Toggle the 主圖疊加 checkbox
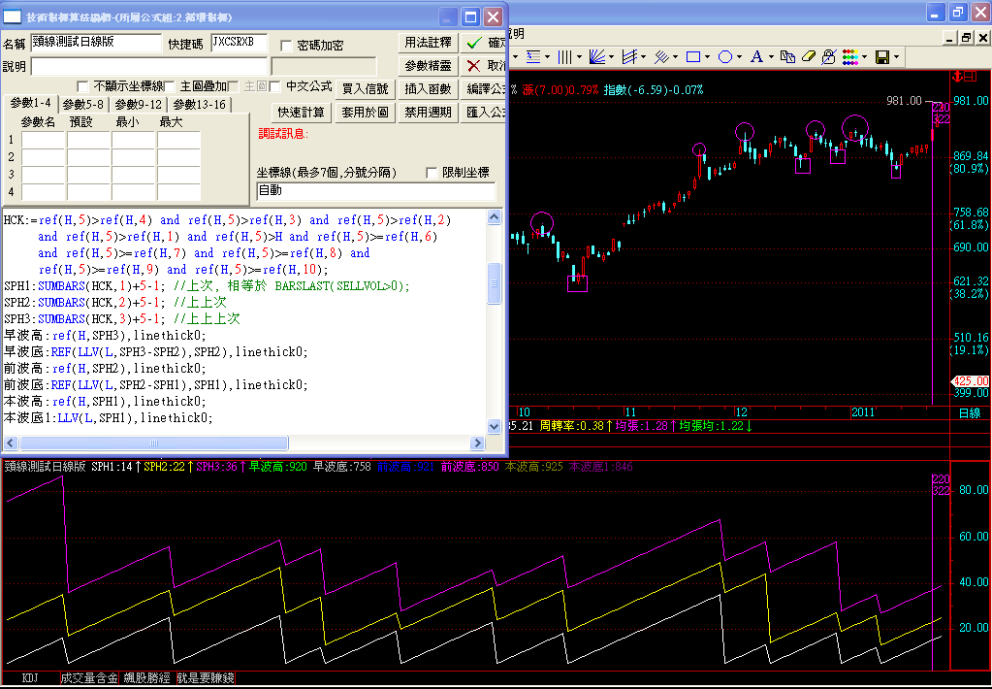Image resolution: width=992 pixels, height=689 pixels. tap(169, 86)
